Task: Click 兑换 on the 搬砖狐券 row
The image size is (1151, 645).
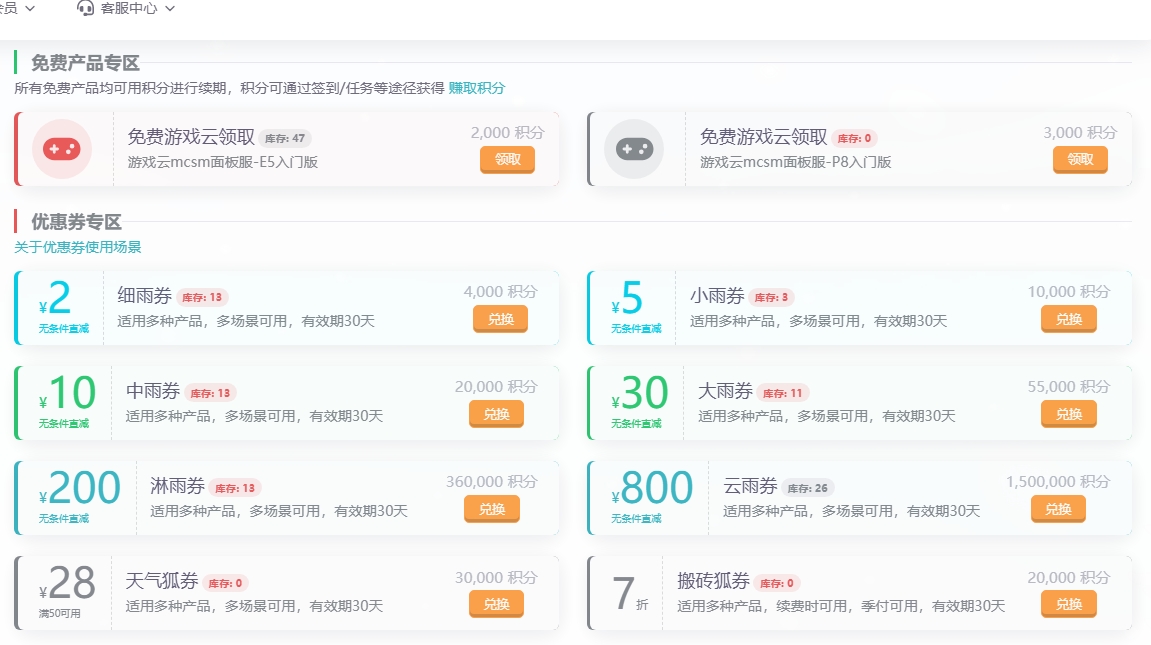Action: point(1068,604)
